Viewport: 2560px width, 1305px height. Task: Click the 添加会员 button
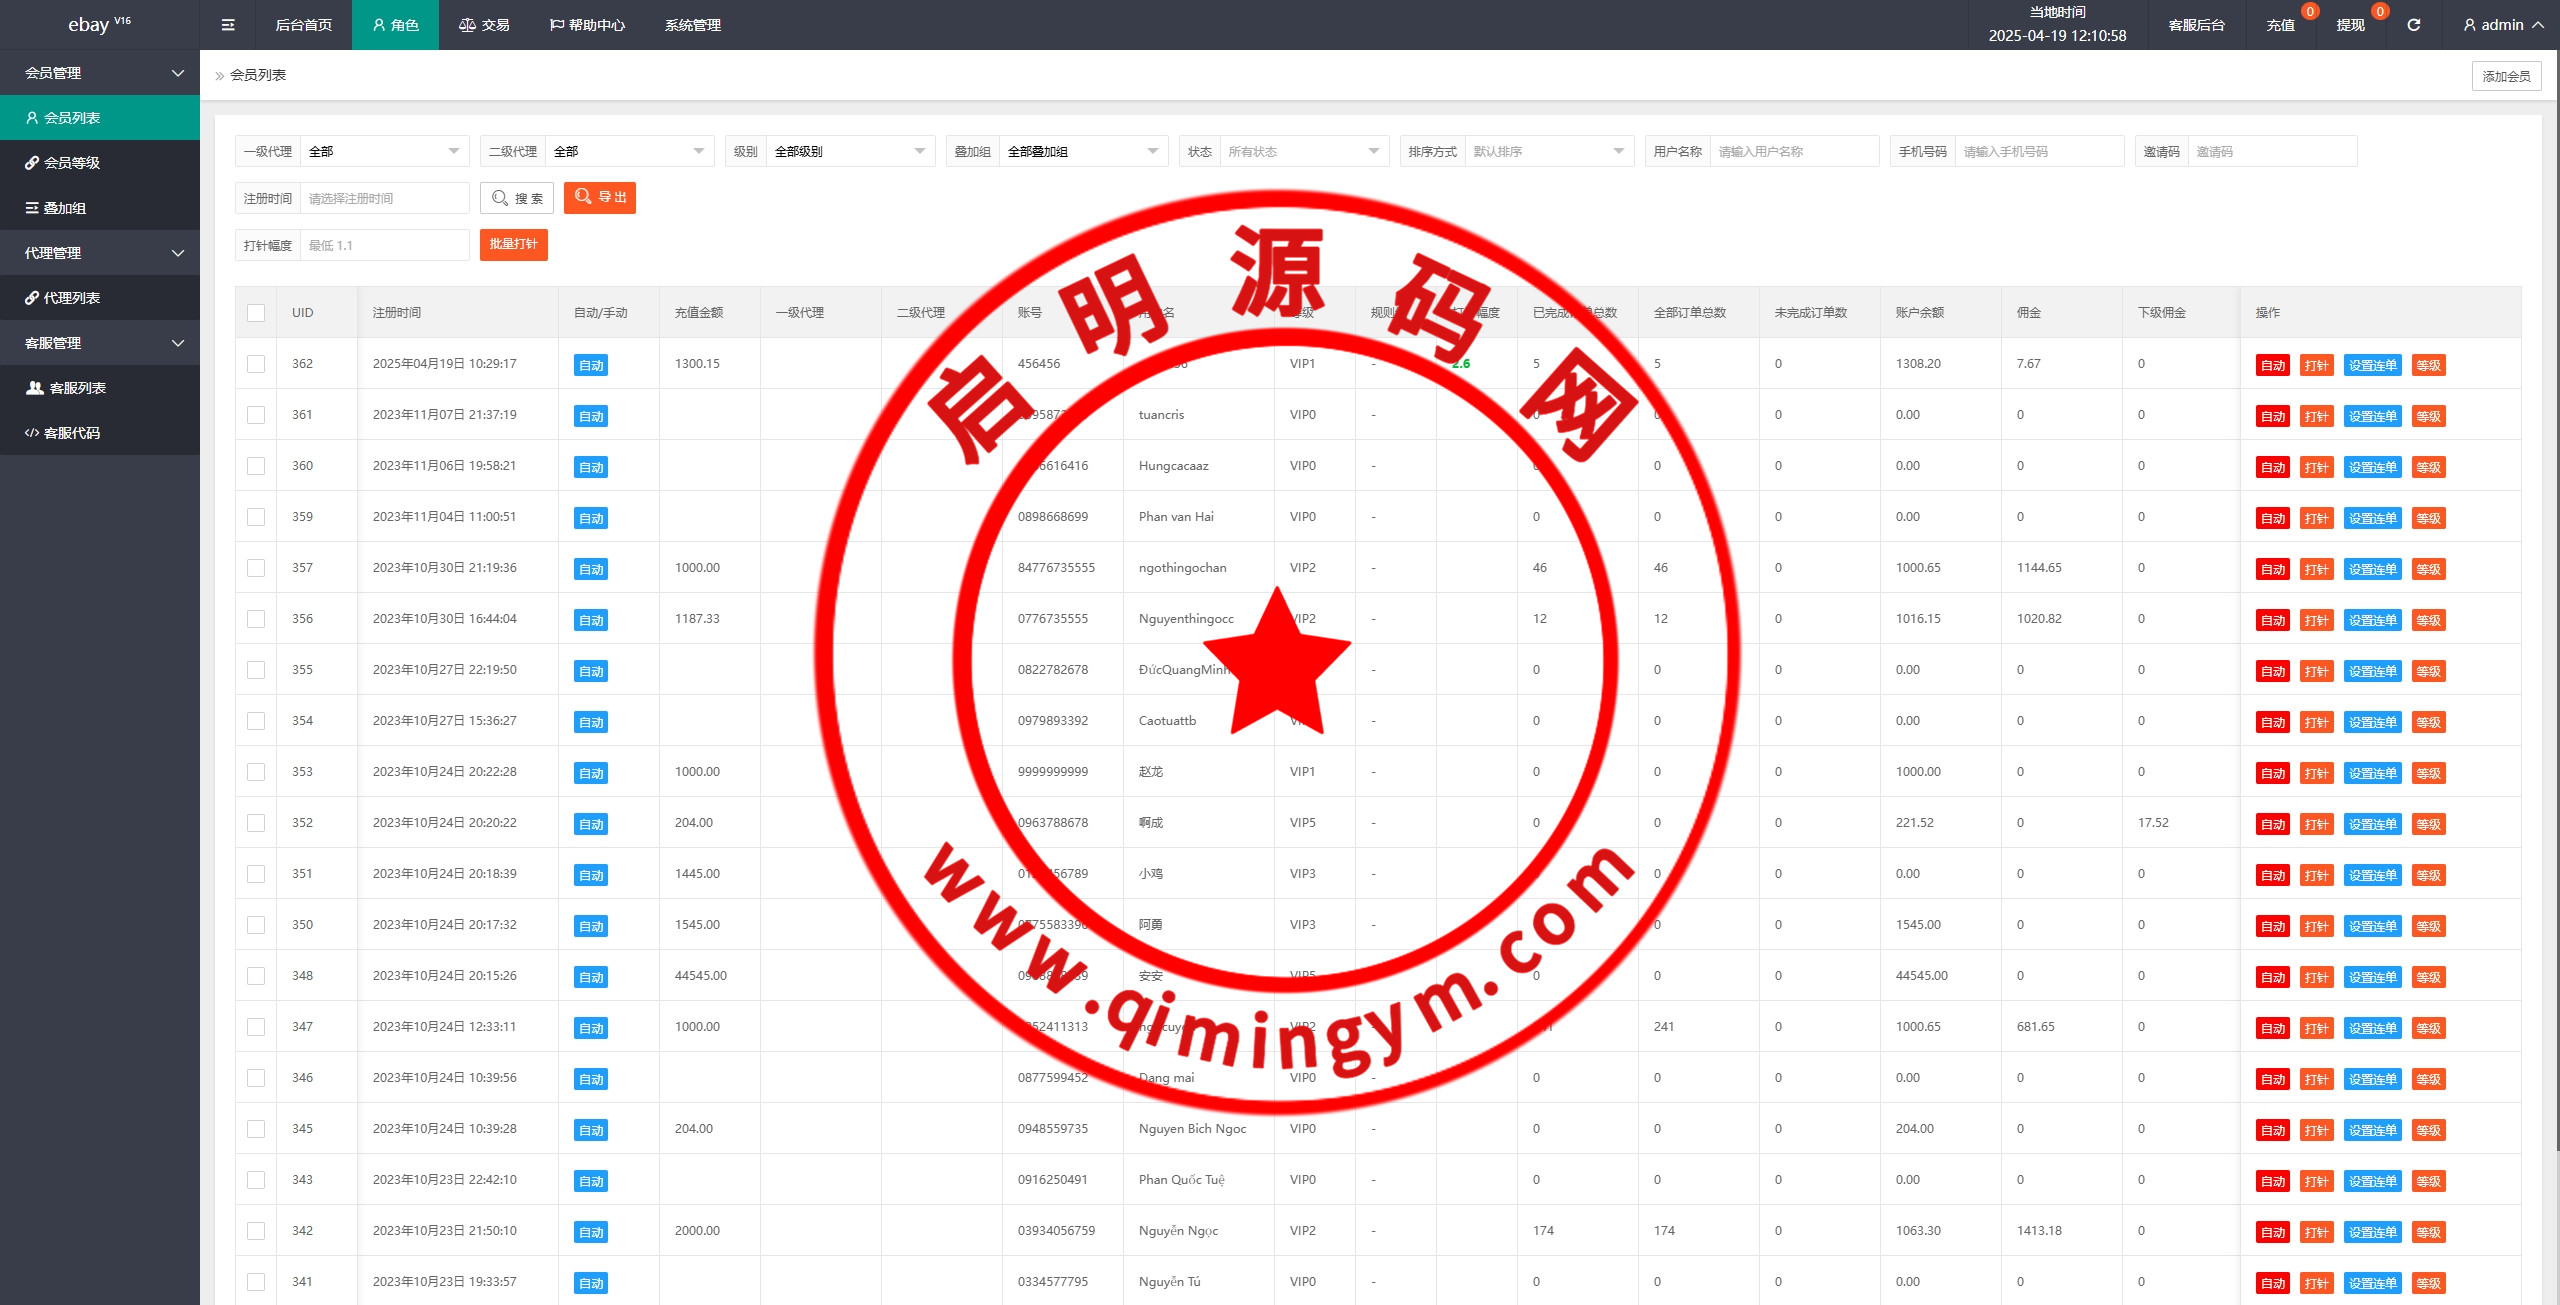(x=2505, y=76)
